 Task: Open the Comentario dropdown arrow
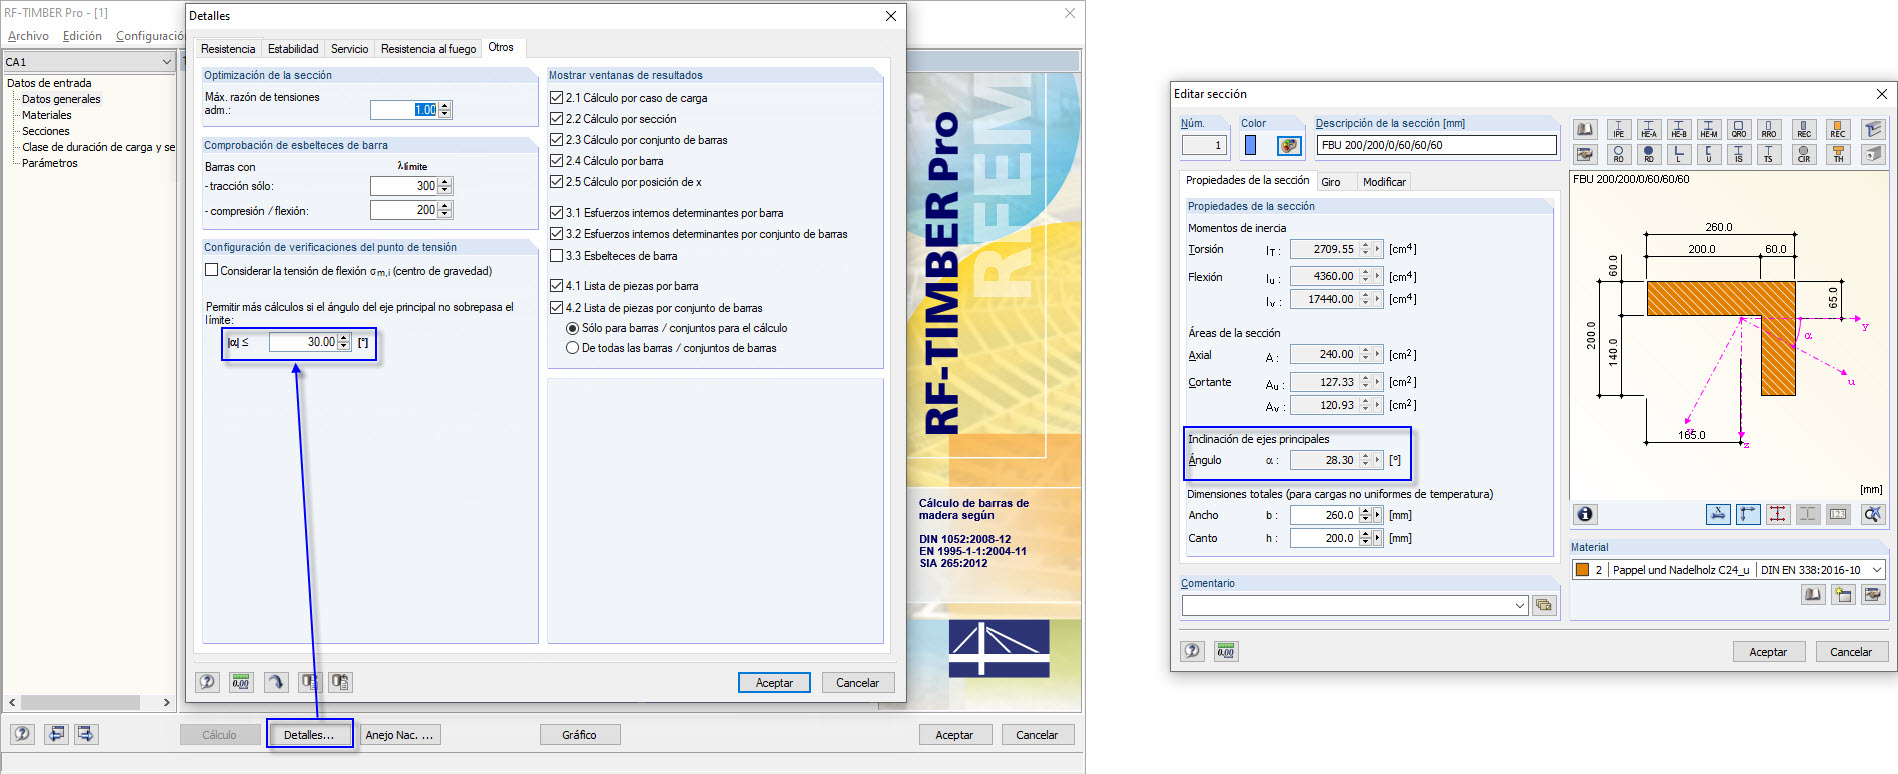click(x=1520, y=605)
